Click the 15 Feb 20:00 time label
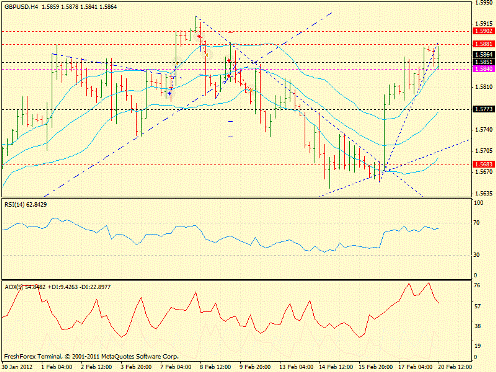The height and width of the screenshot is (372, 496). pyautogui.click(x=376, y=367)
